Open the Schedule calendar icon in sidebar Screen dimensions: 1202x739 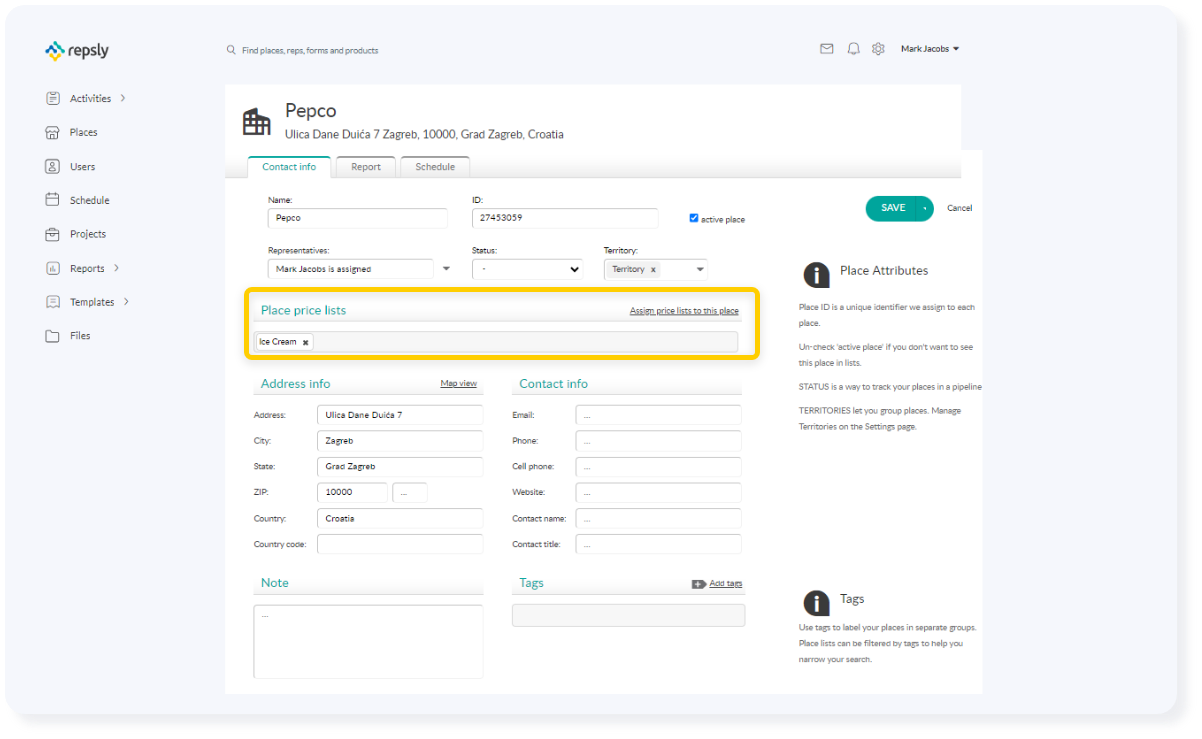(53, 200)
